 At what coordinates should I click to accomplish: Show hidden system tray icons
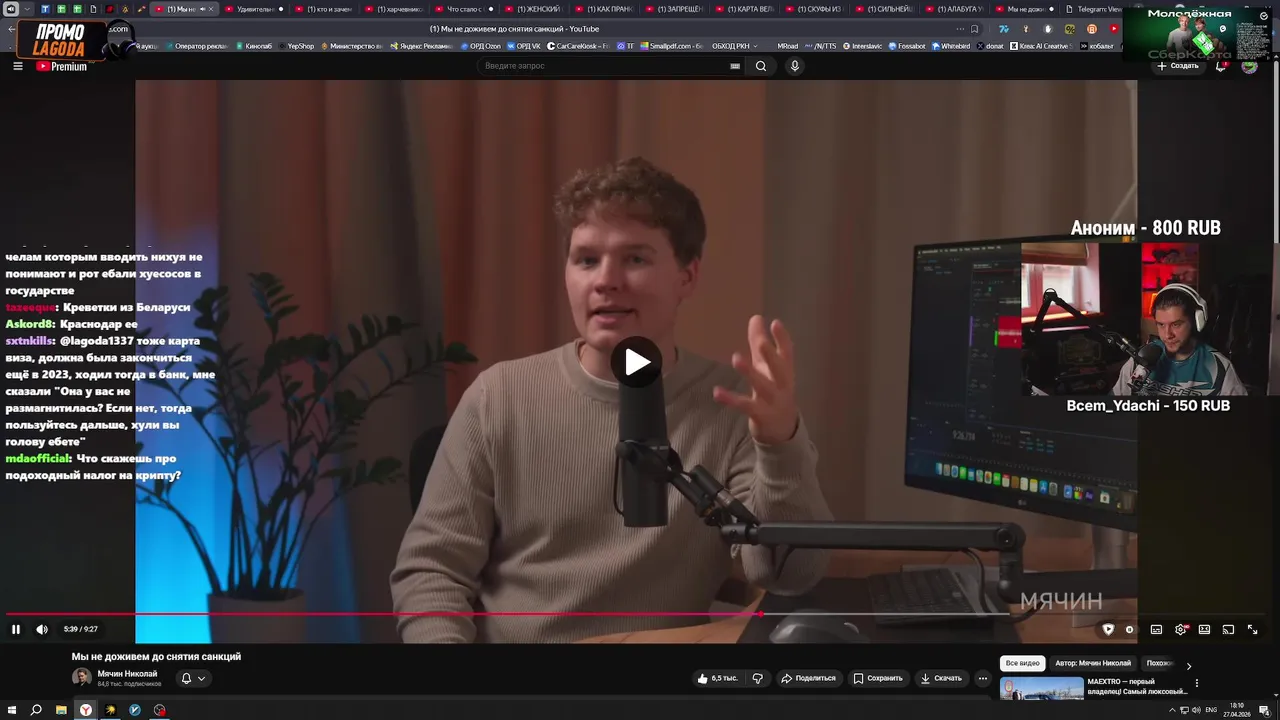coord(1172,710)
